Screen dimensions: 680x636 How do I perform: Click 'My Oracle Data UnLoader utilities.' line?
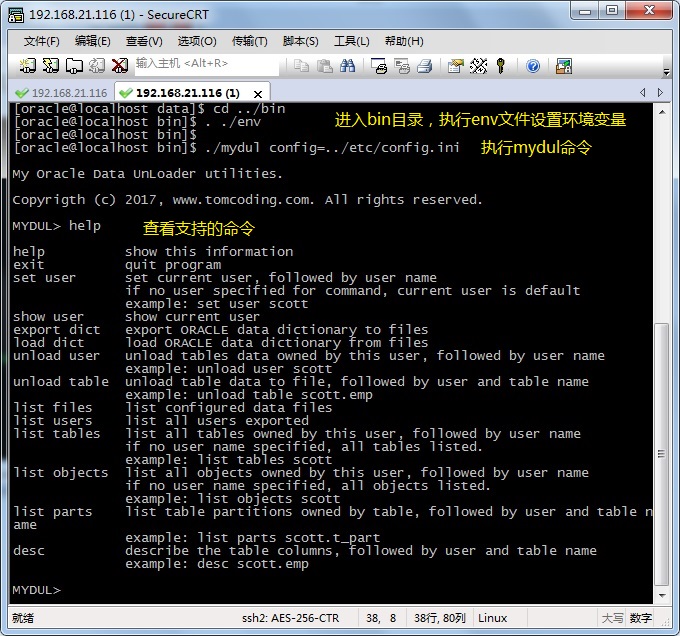(x=147, y=173)
